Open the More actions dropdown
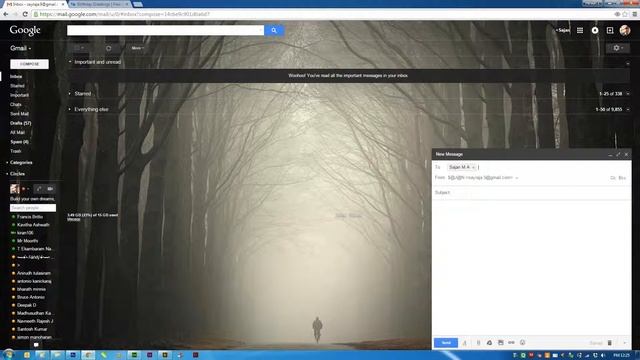The height and width of the screenshot is (360, 640). (138, 48)
